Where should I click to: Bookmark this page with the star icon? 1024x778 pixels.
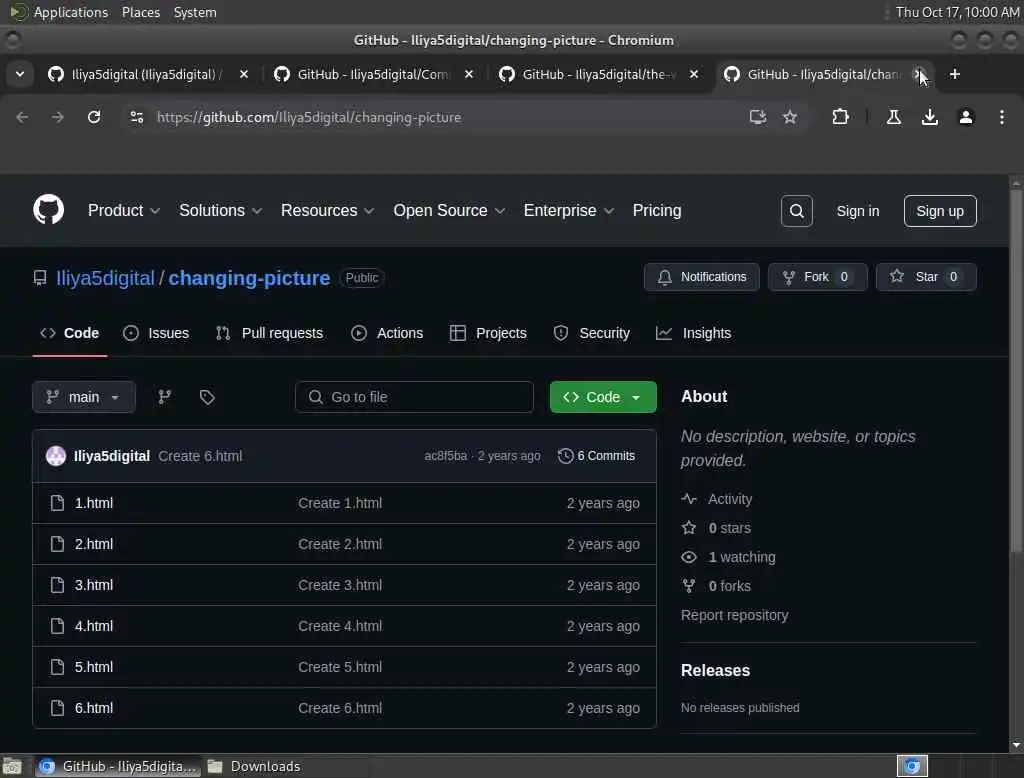coord(790,117)
